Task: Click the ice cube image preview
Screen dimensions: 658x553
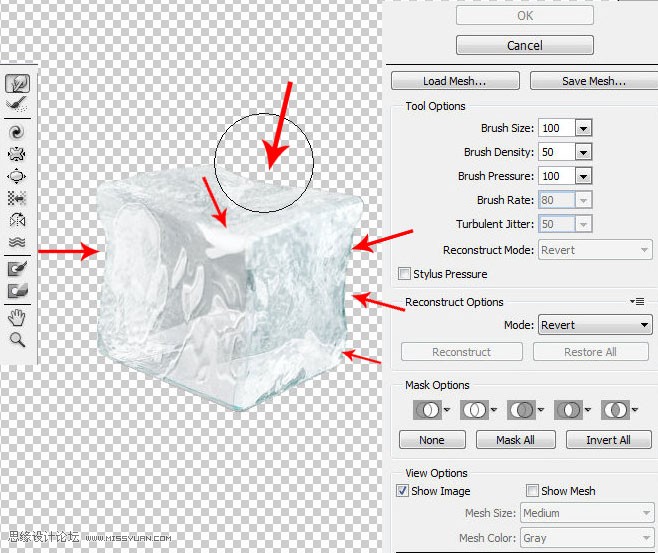Action: tap(229, 290)
